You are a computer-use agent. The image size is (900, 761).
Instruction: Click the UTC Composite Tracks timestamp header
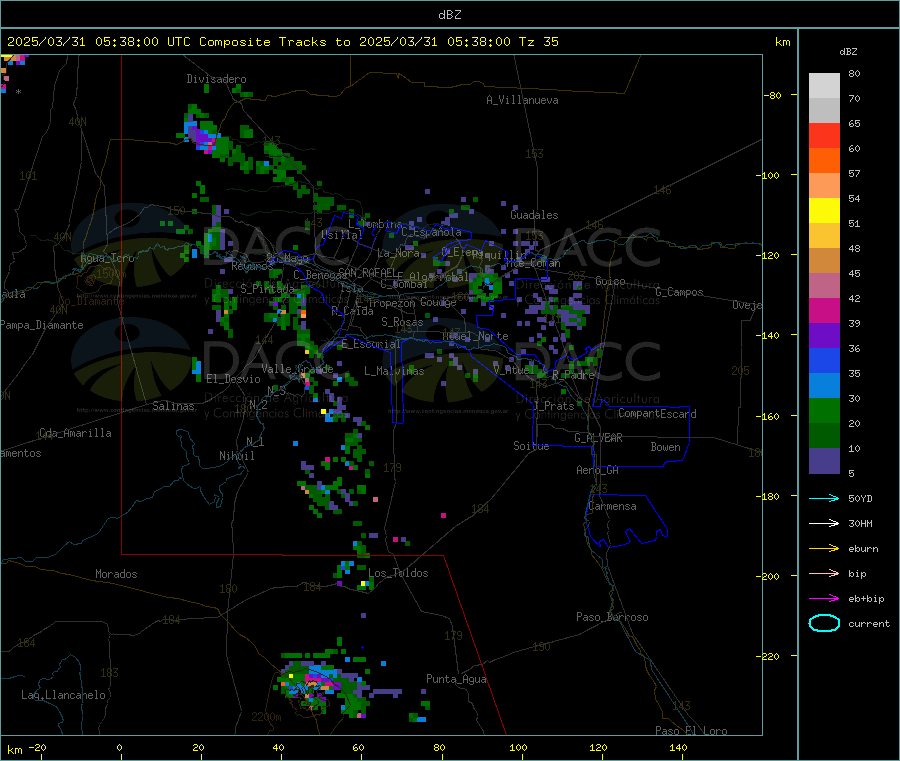point(282,41)
